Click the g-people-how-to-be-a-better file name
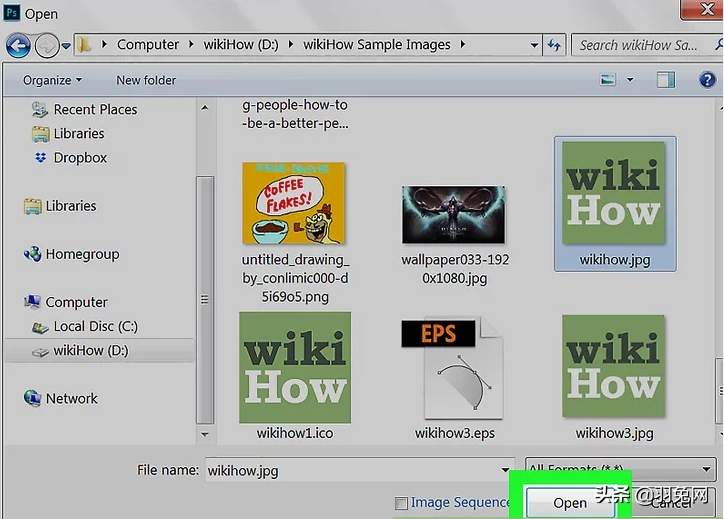Screen dimensions: 724x519 point(296,115)
